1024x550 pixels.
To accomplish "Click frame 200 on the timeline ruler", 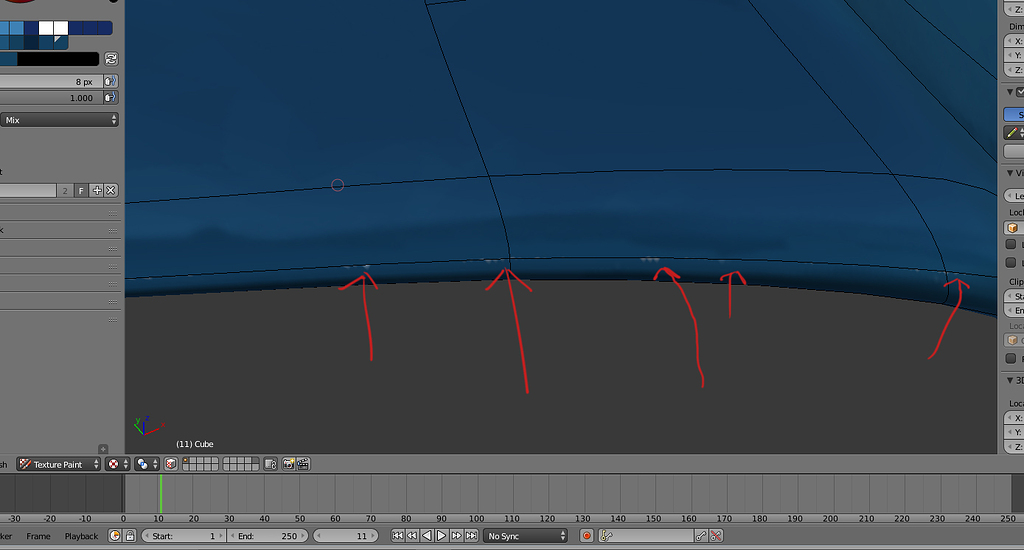I will tap(830, 519).
